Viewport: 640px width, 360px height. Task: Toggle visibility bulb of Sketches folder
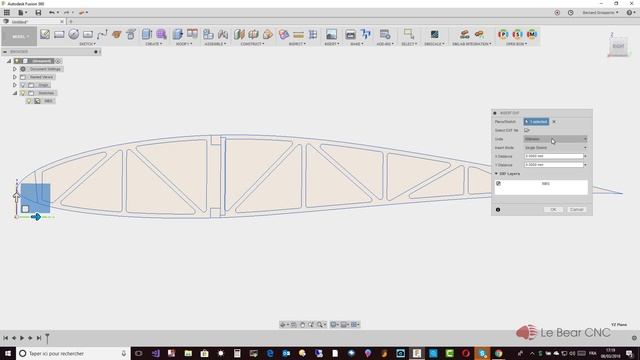pos(23,93)
